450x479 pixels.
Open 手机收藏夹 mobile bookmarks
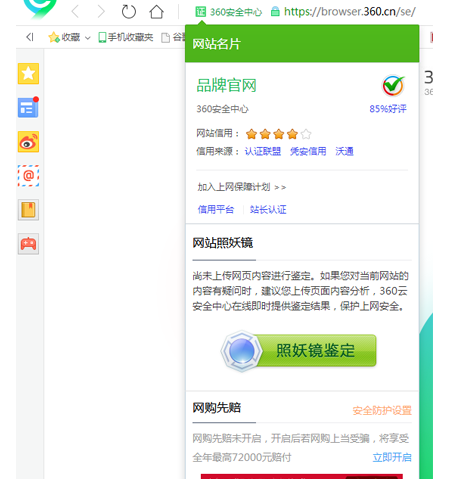(126, 37)
